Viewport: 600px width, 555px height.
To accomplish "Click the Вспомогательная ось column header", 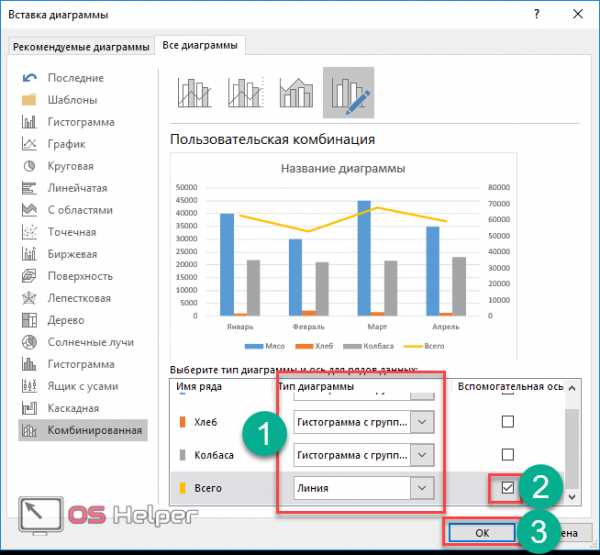I will click(510, 387).
